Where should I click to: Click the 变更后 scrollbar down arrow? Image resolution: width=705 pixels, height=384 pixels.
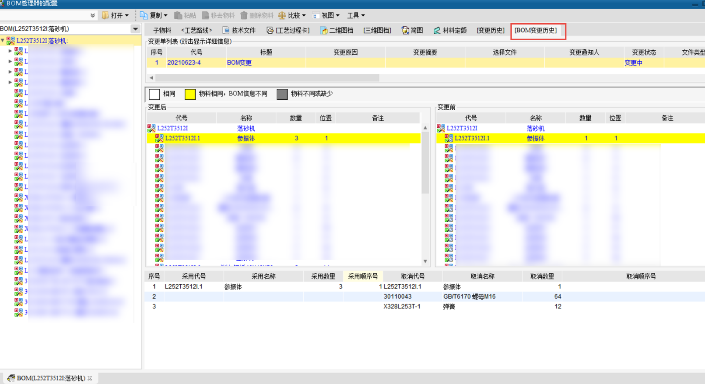point(425,261)
